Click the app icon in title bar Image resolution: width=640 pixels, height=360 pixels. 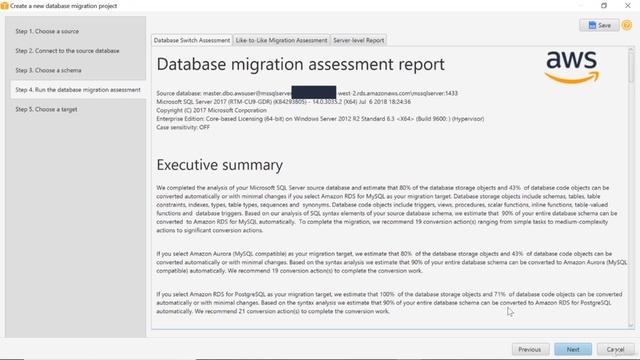(x=4, y=6)
